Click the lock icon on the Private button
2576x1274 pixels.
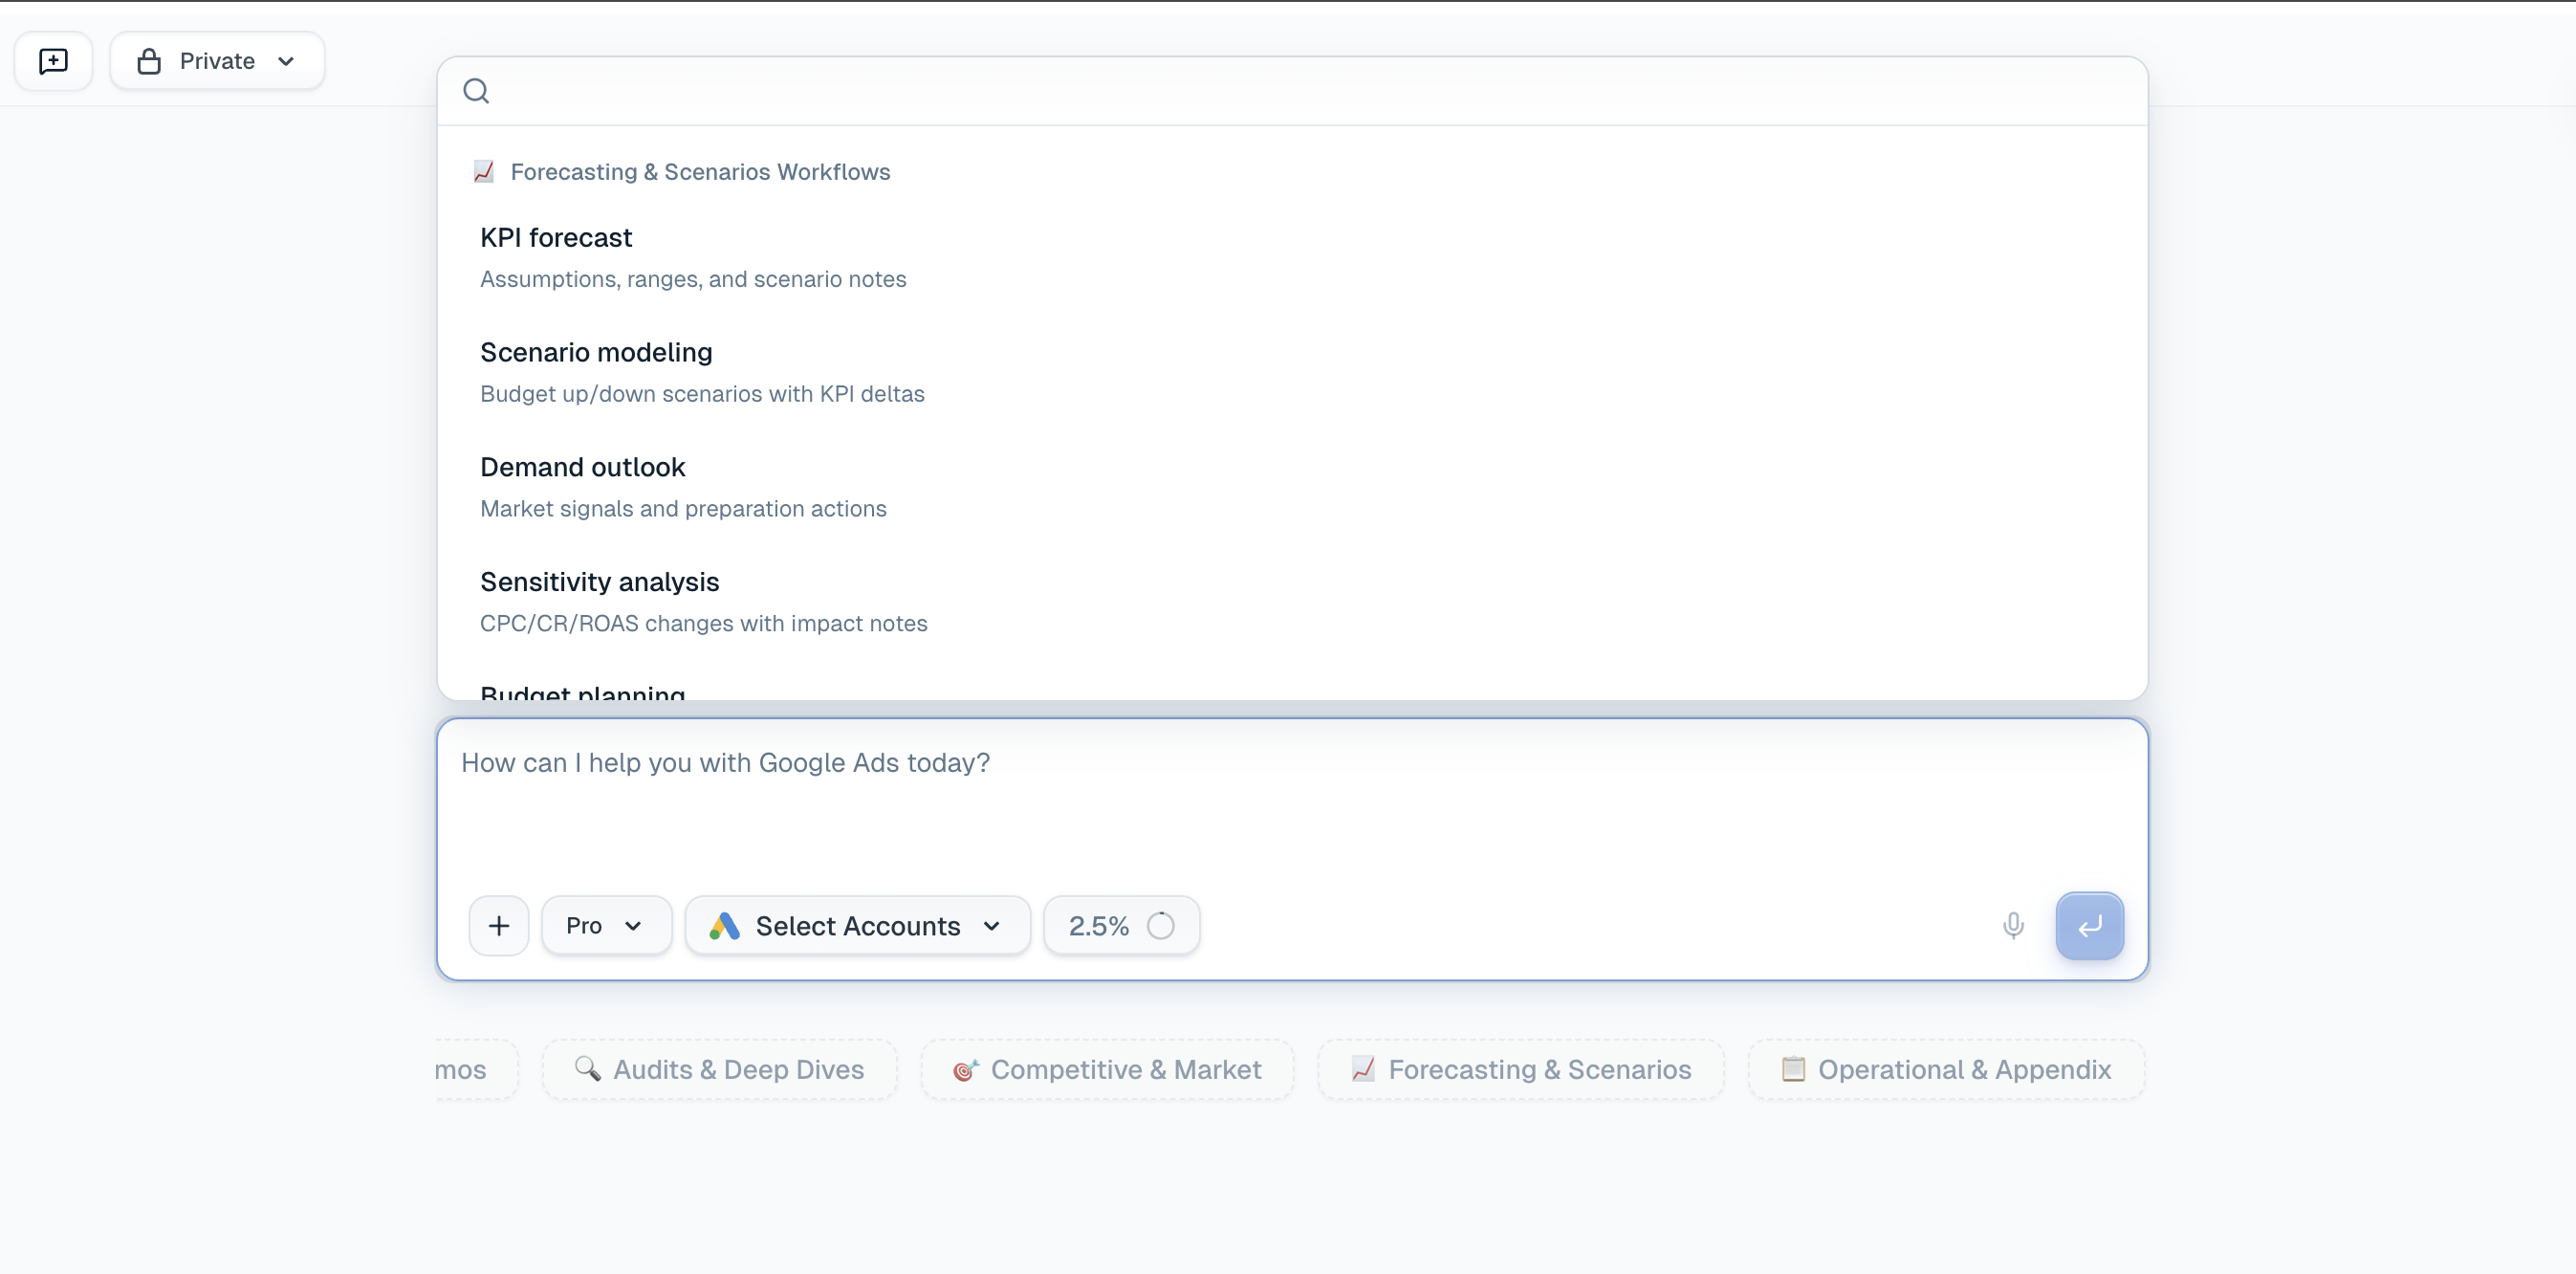(149, 60)
